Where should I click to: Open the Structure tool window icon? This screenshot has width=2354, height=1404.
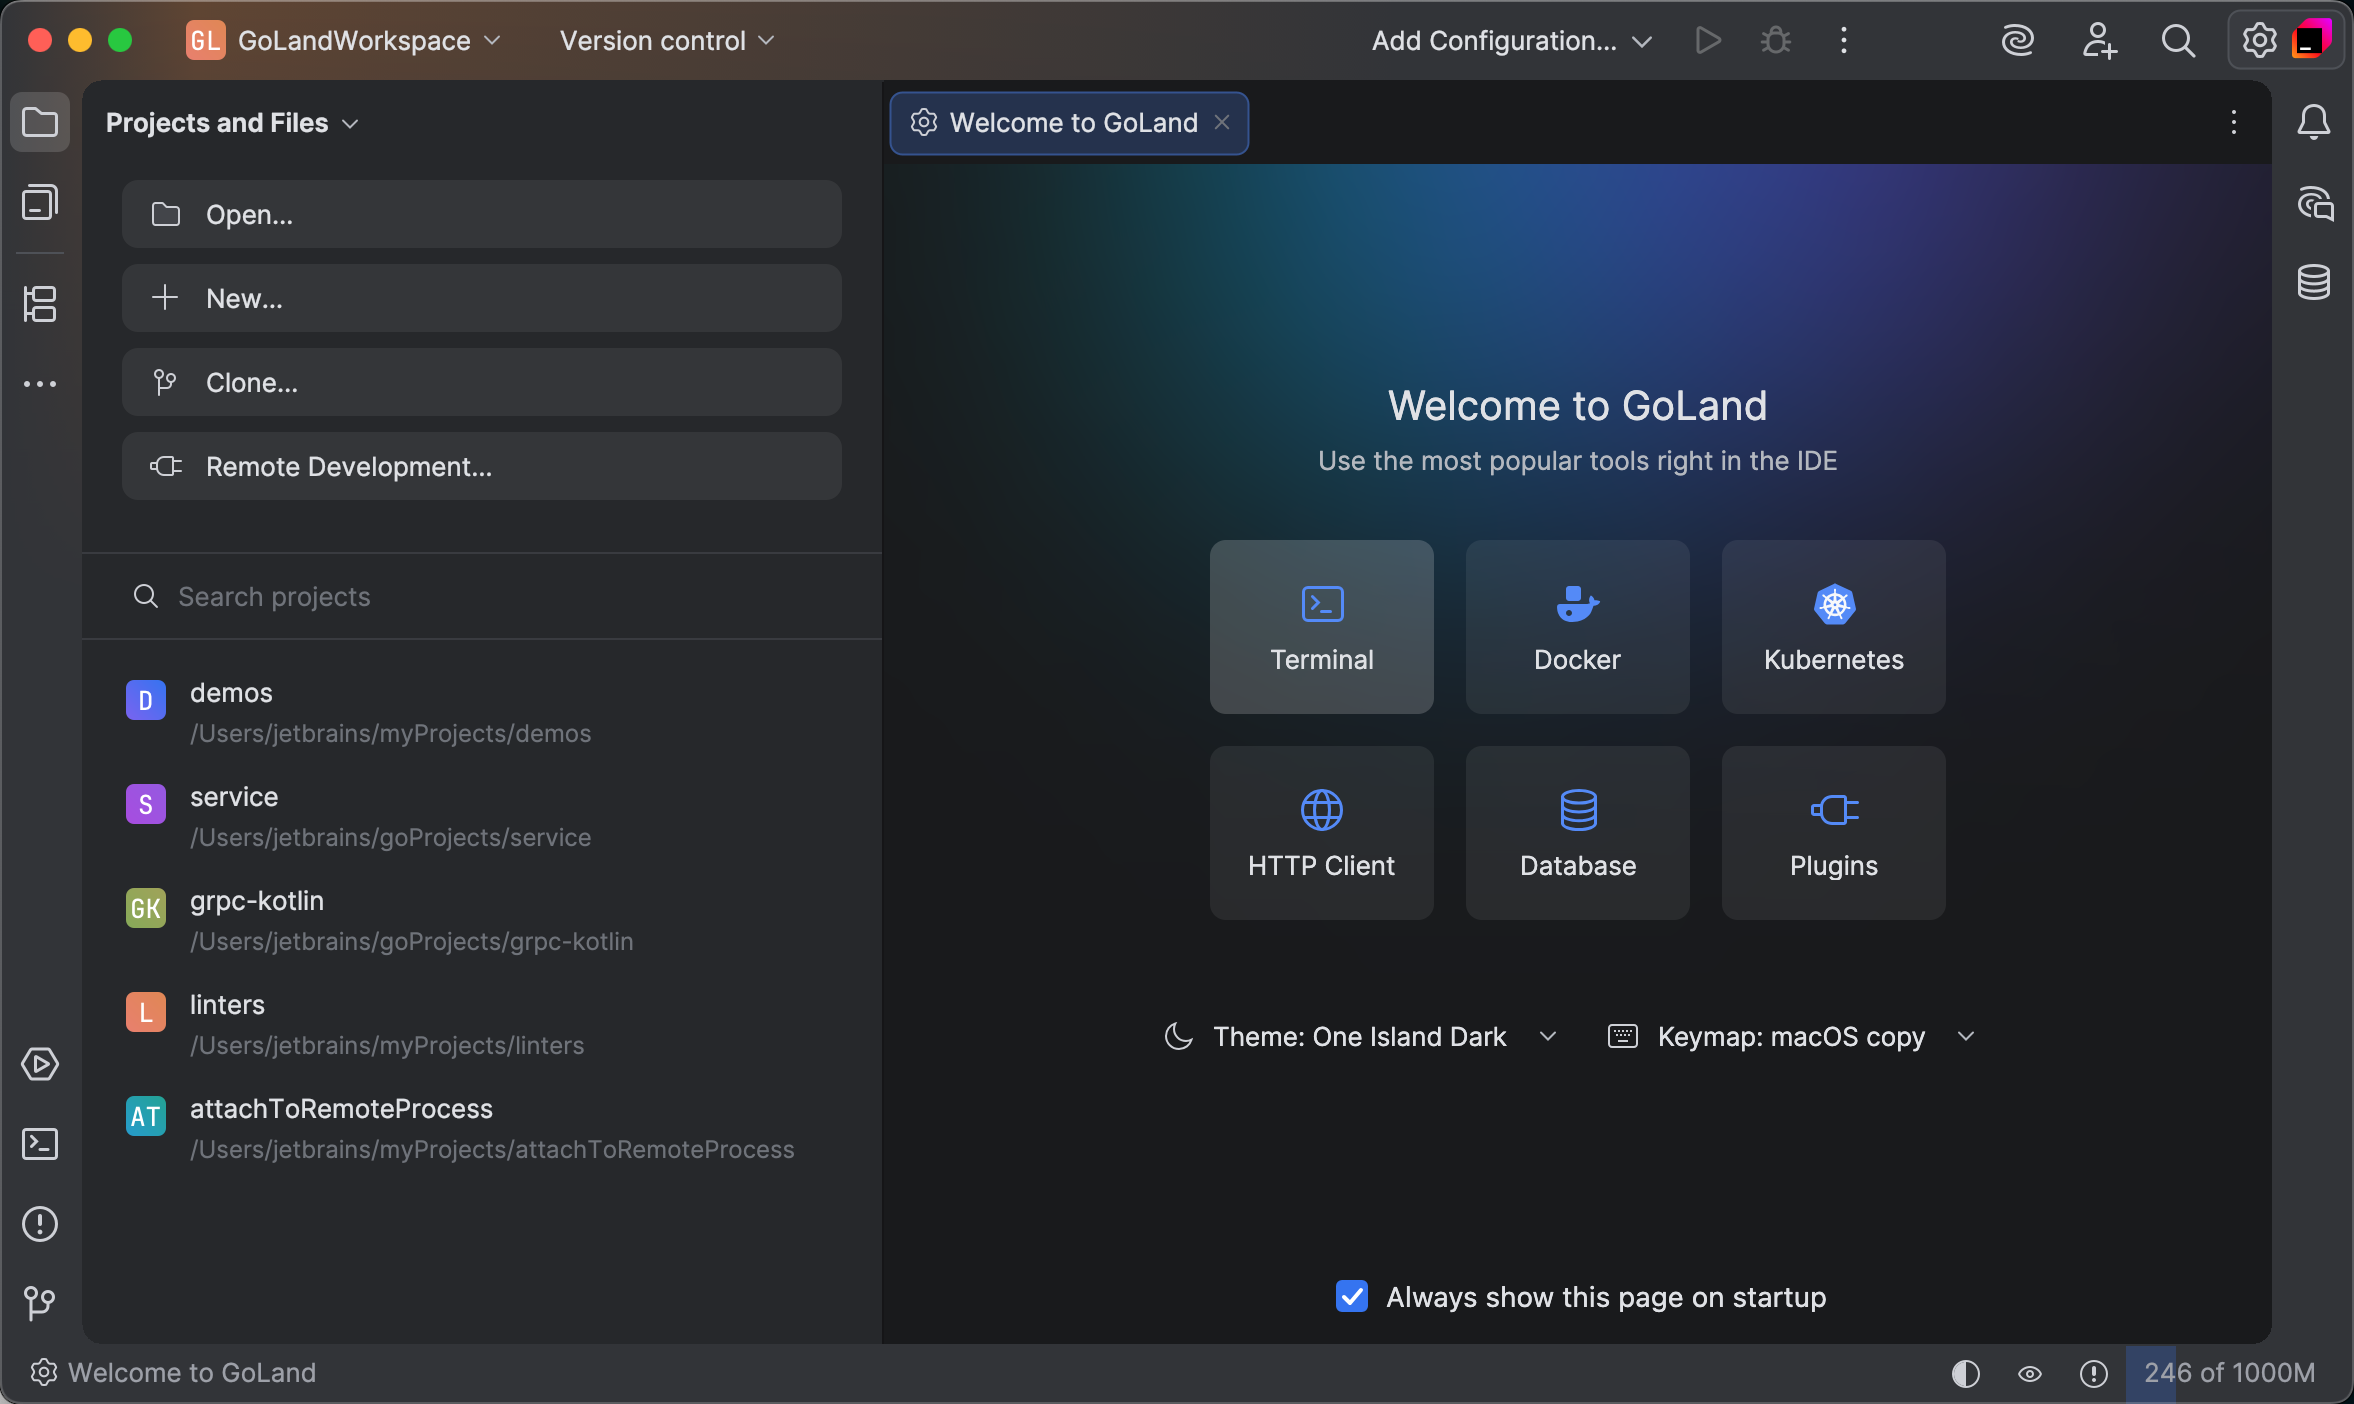coord(40,304)
